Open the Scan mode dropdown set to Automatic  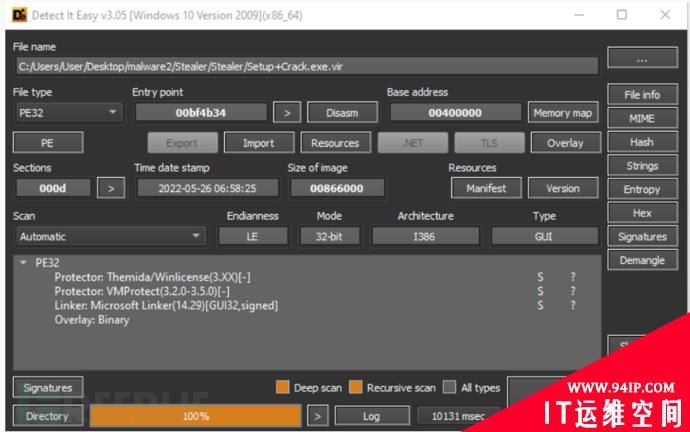pyautogui.click(x=110, y=236)
